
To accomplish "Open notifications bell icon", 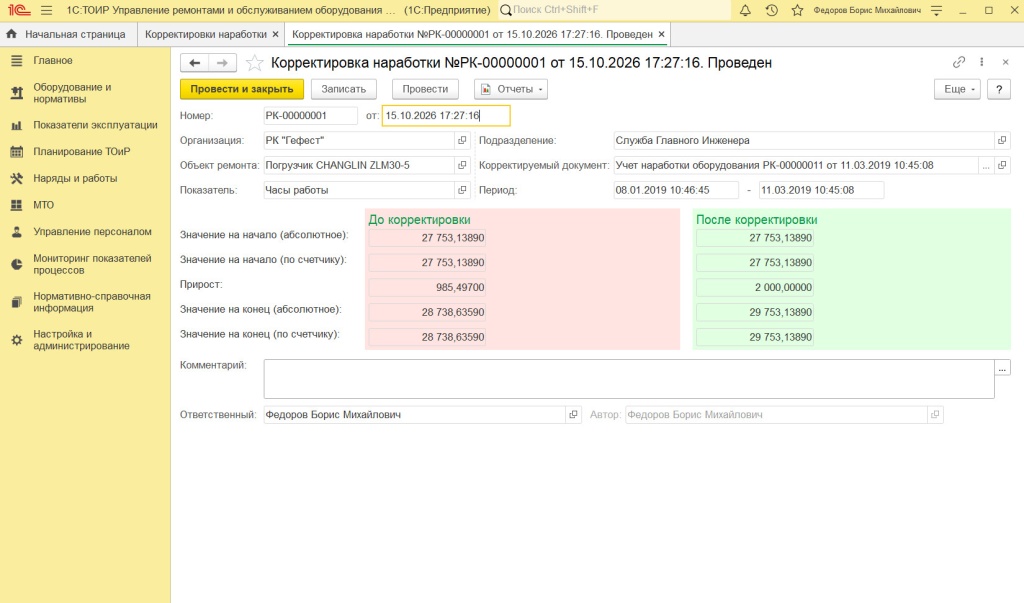I will point(745,10).
